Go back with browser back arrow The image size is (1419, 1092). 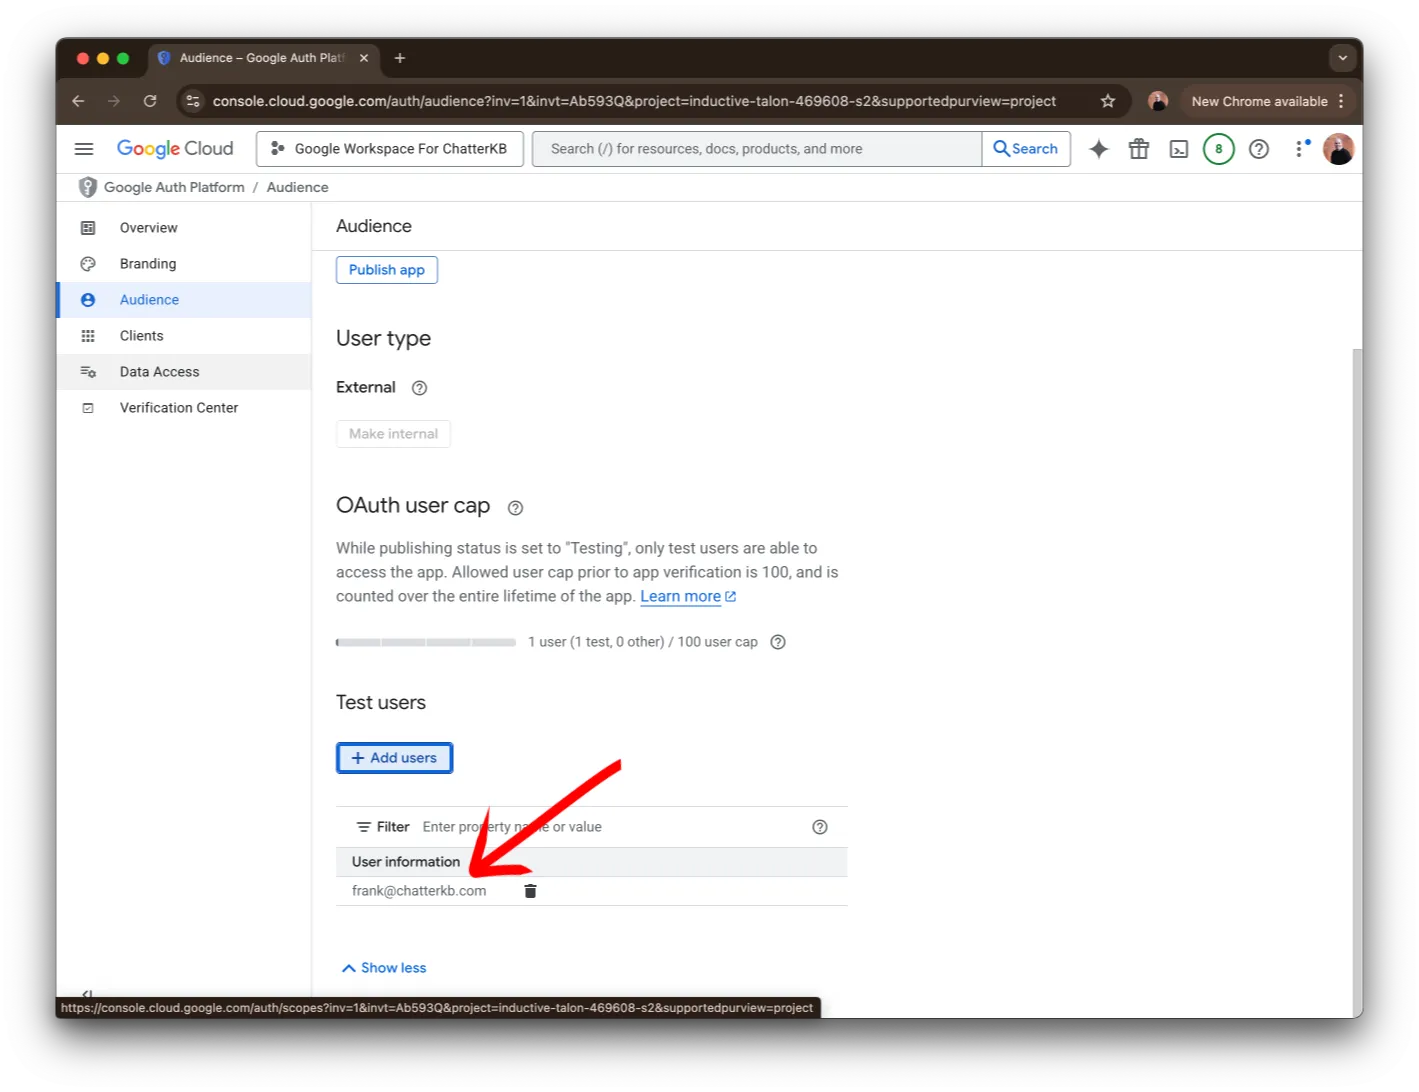[78, 101]
